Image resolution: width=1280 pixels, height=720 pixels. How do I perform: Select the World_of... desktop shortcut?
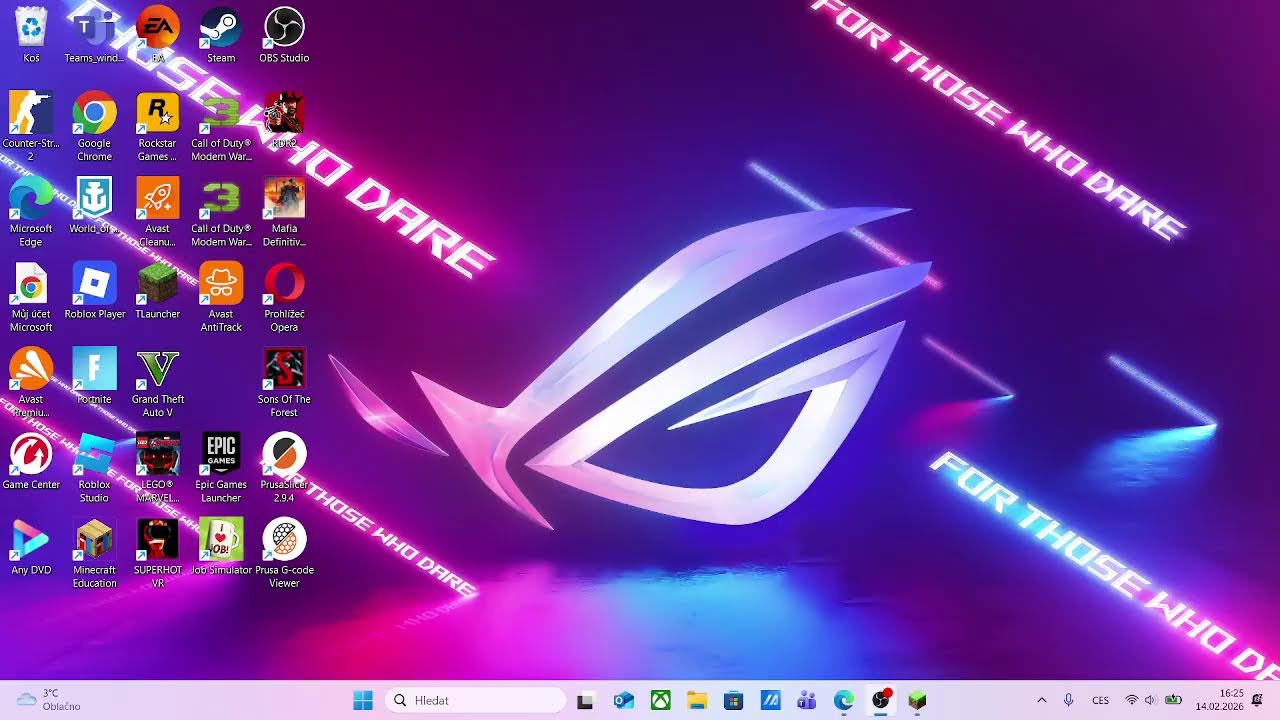[x=94, y=206]
